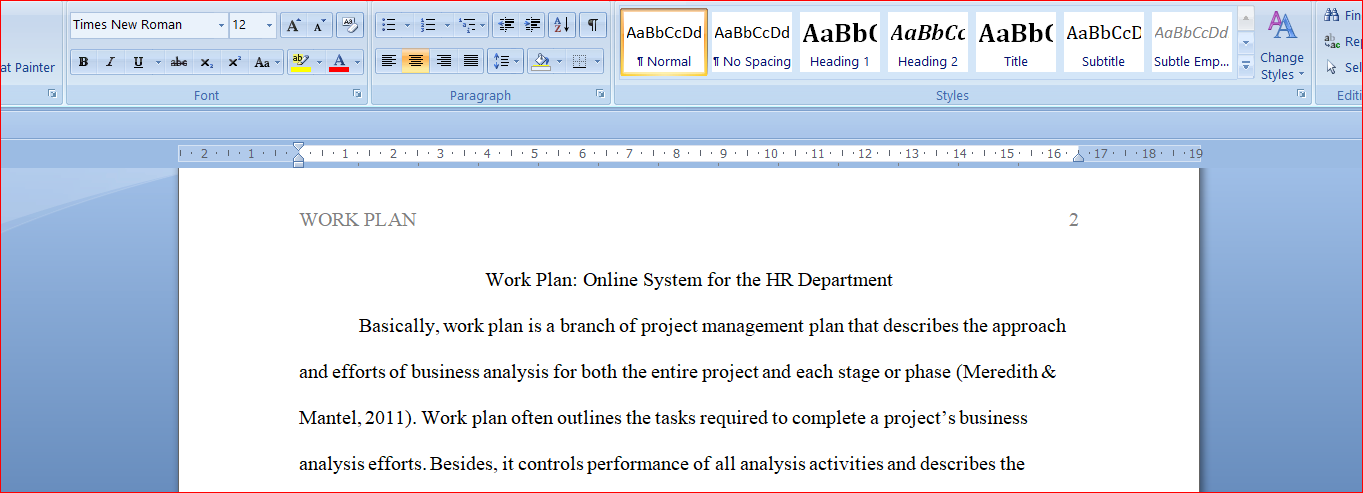Click the bullets list icon
The height and width of the screenshot is (493, 1363).
pyautogui.click(x=389, y=25)
